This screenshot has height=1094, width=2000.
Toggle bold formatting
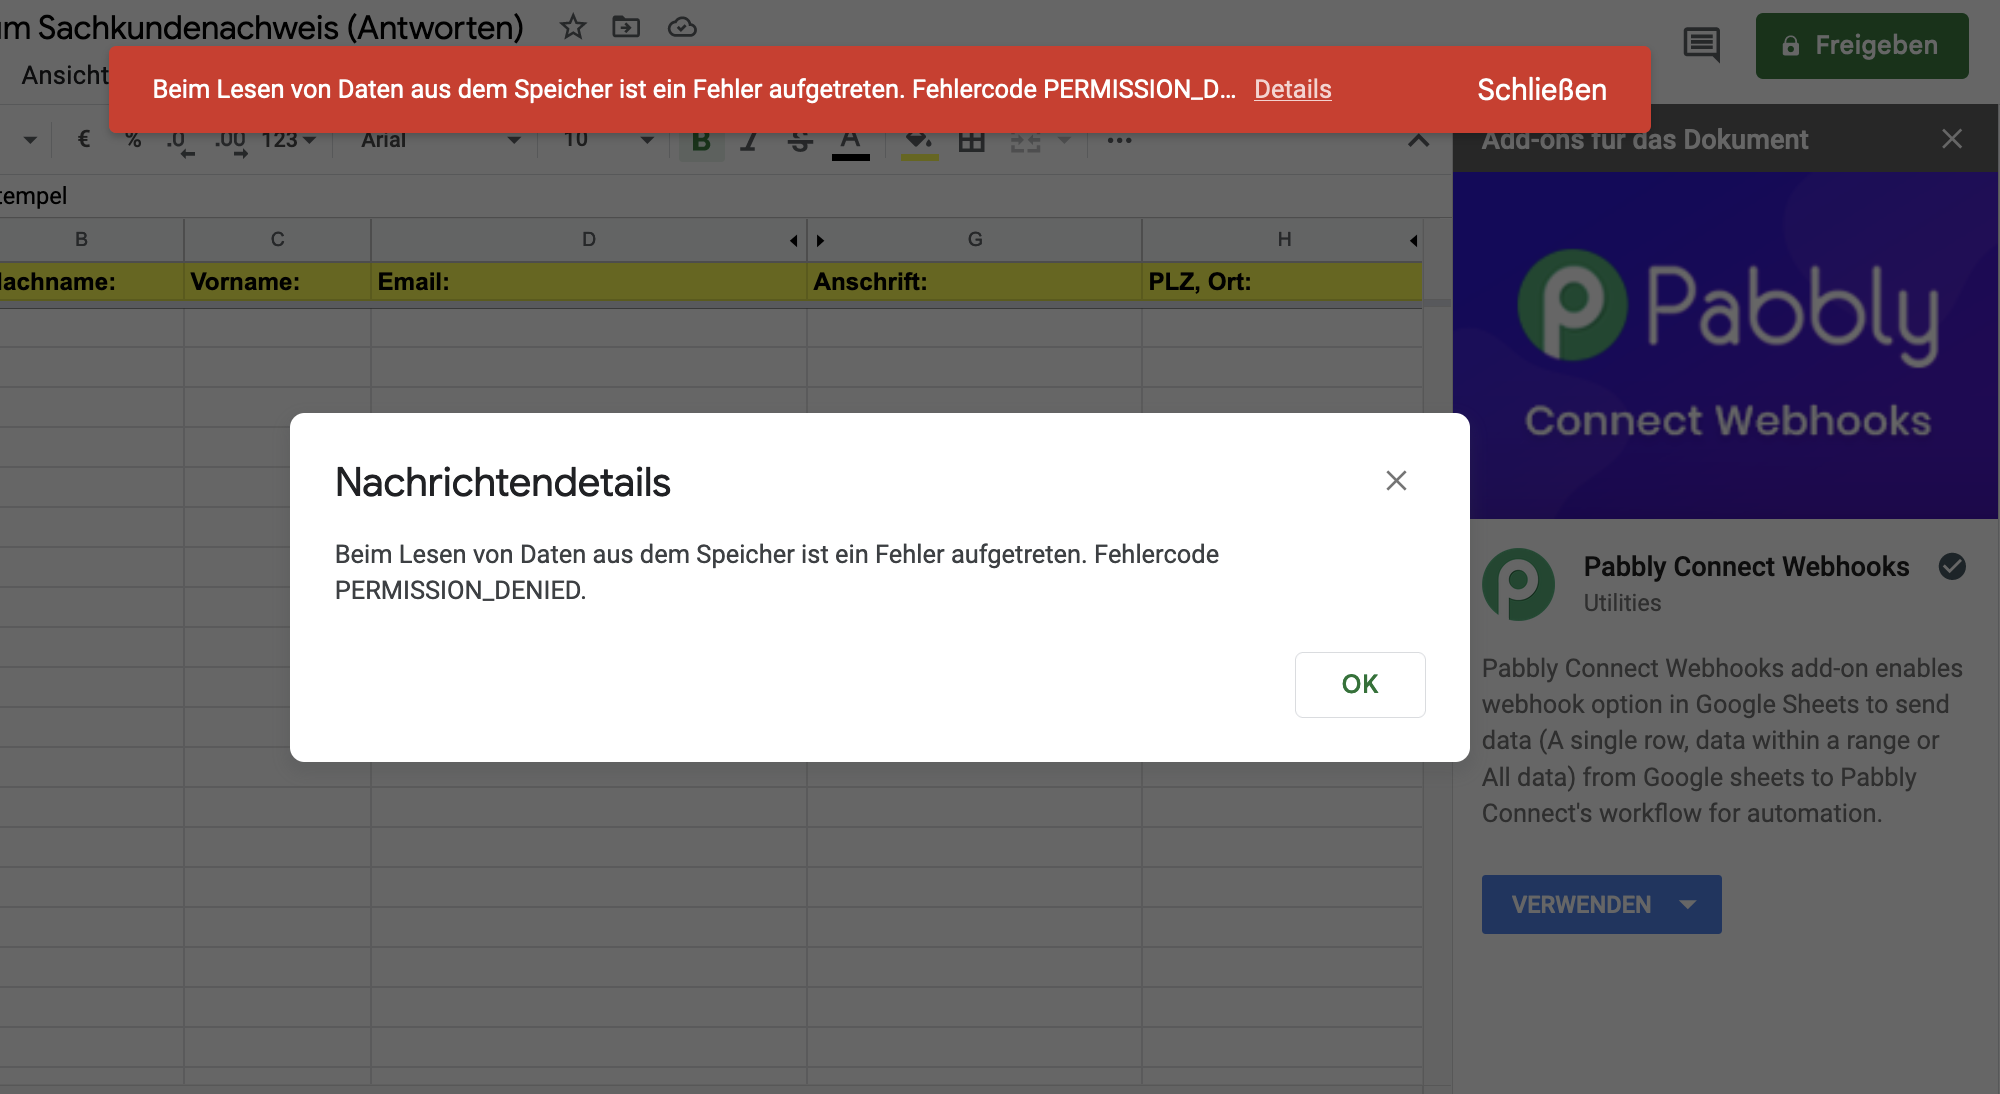(x=701, y=141)
